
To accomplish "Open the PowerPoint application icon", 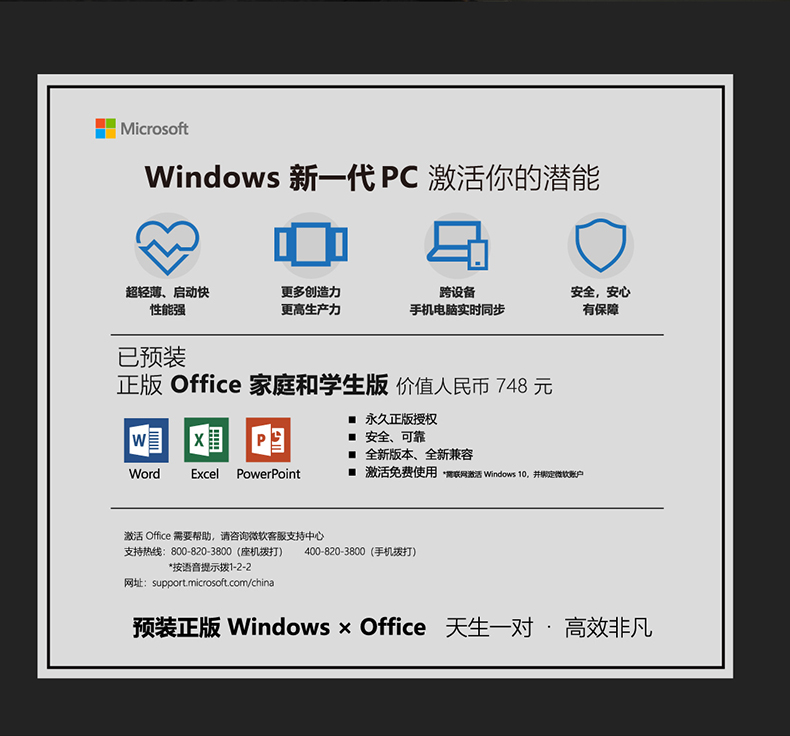I will [x=268, y=440].
